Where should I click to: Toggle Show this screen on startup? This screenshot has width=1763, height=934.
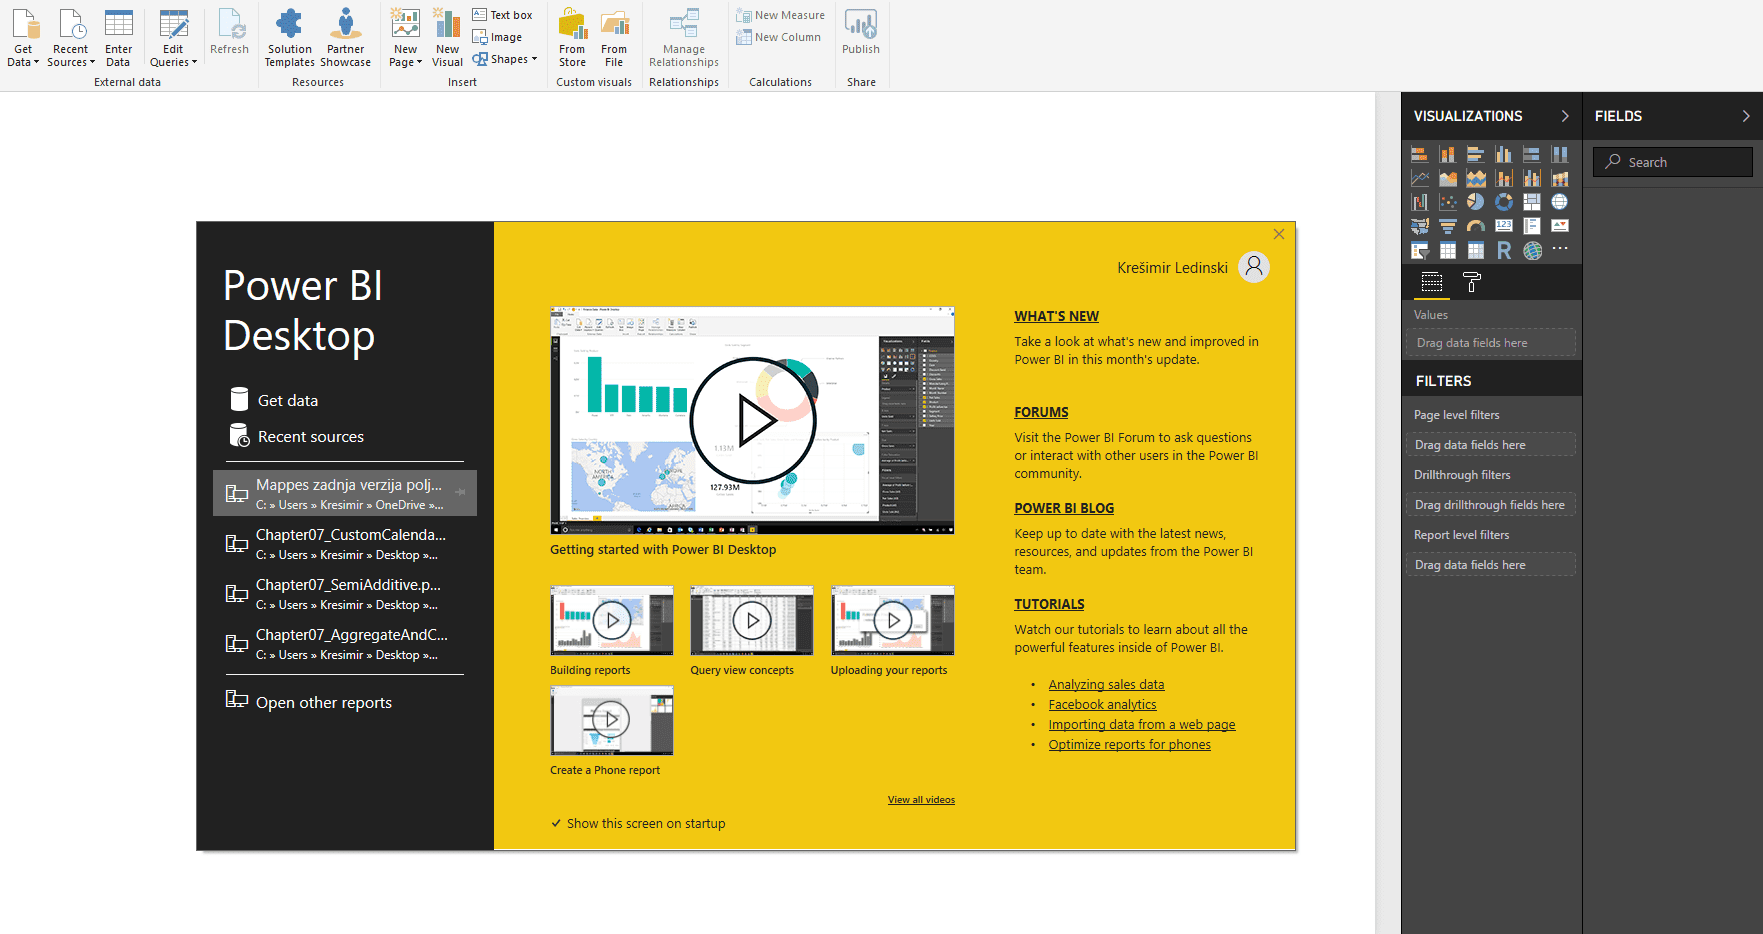tap(637, 824)
